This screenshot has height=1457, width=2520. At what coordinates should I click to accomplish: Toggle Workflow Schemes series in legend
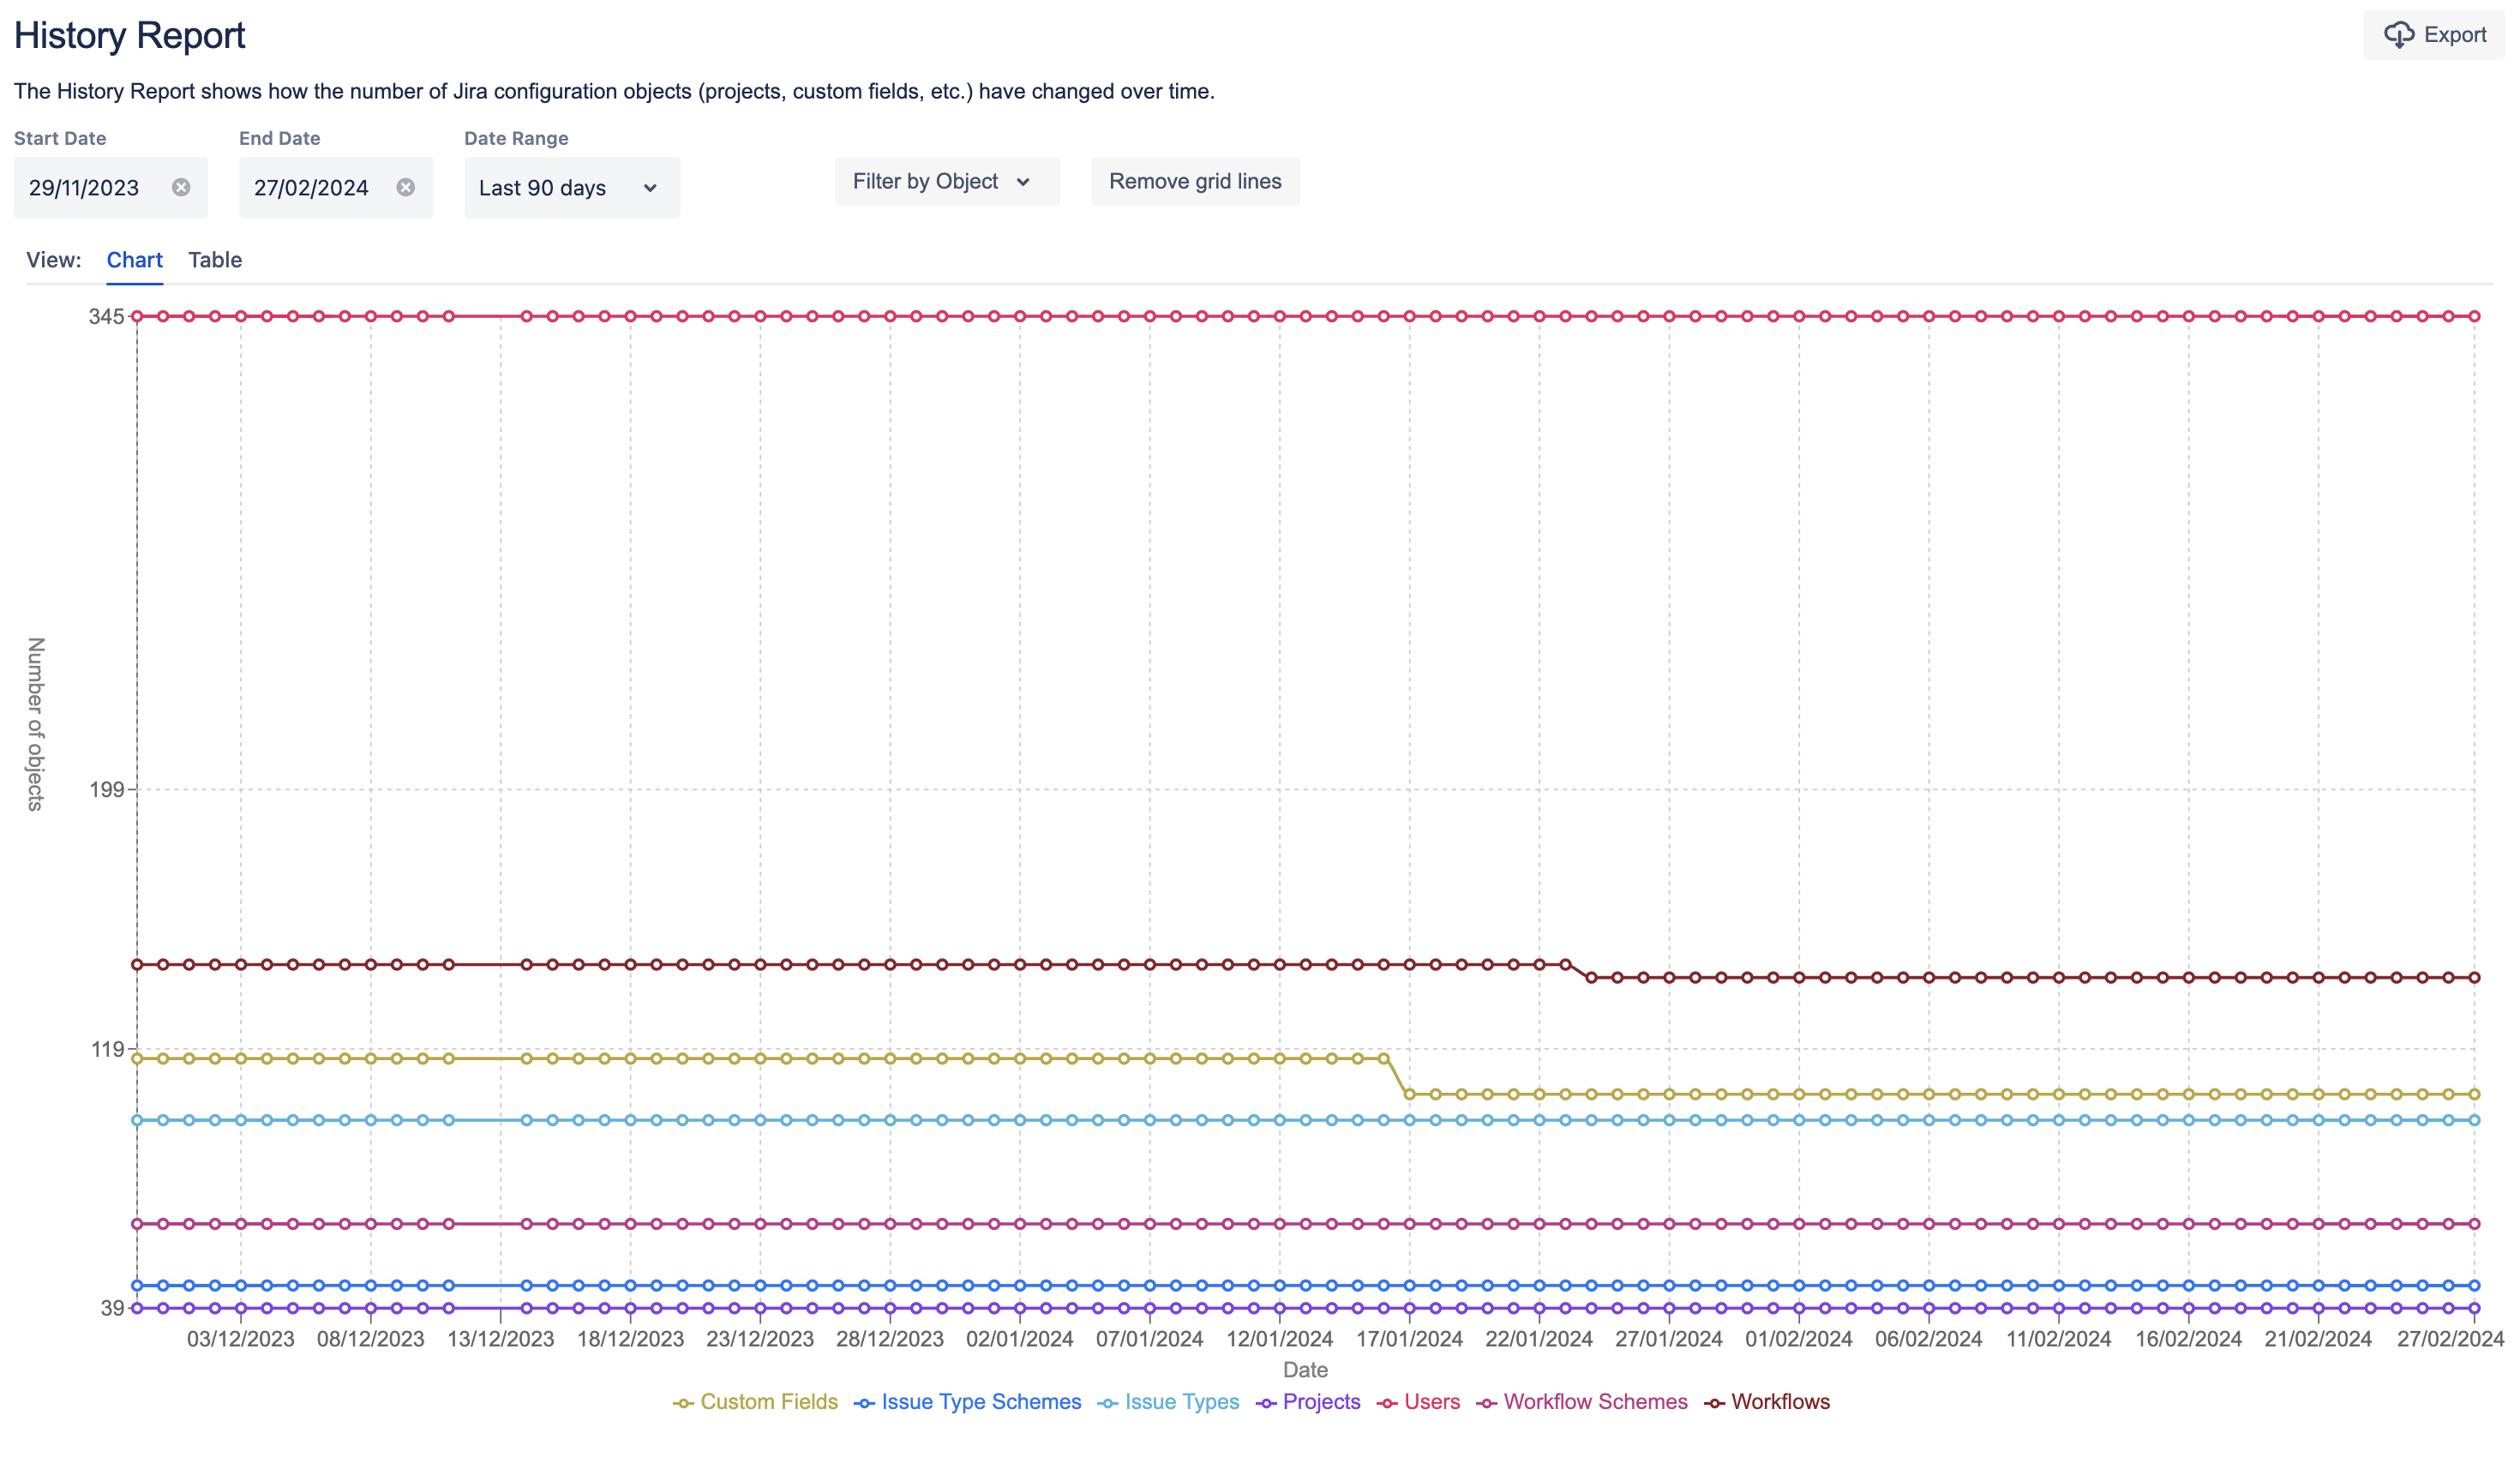1594,1402
